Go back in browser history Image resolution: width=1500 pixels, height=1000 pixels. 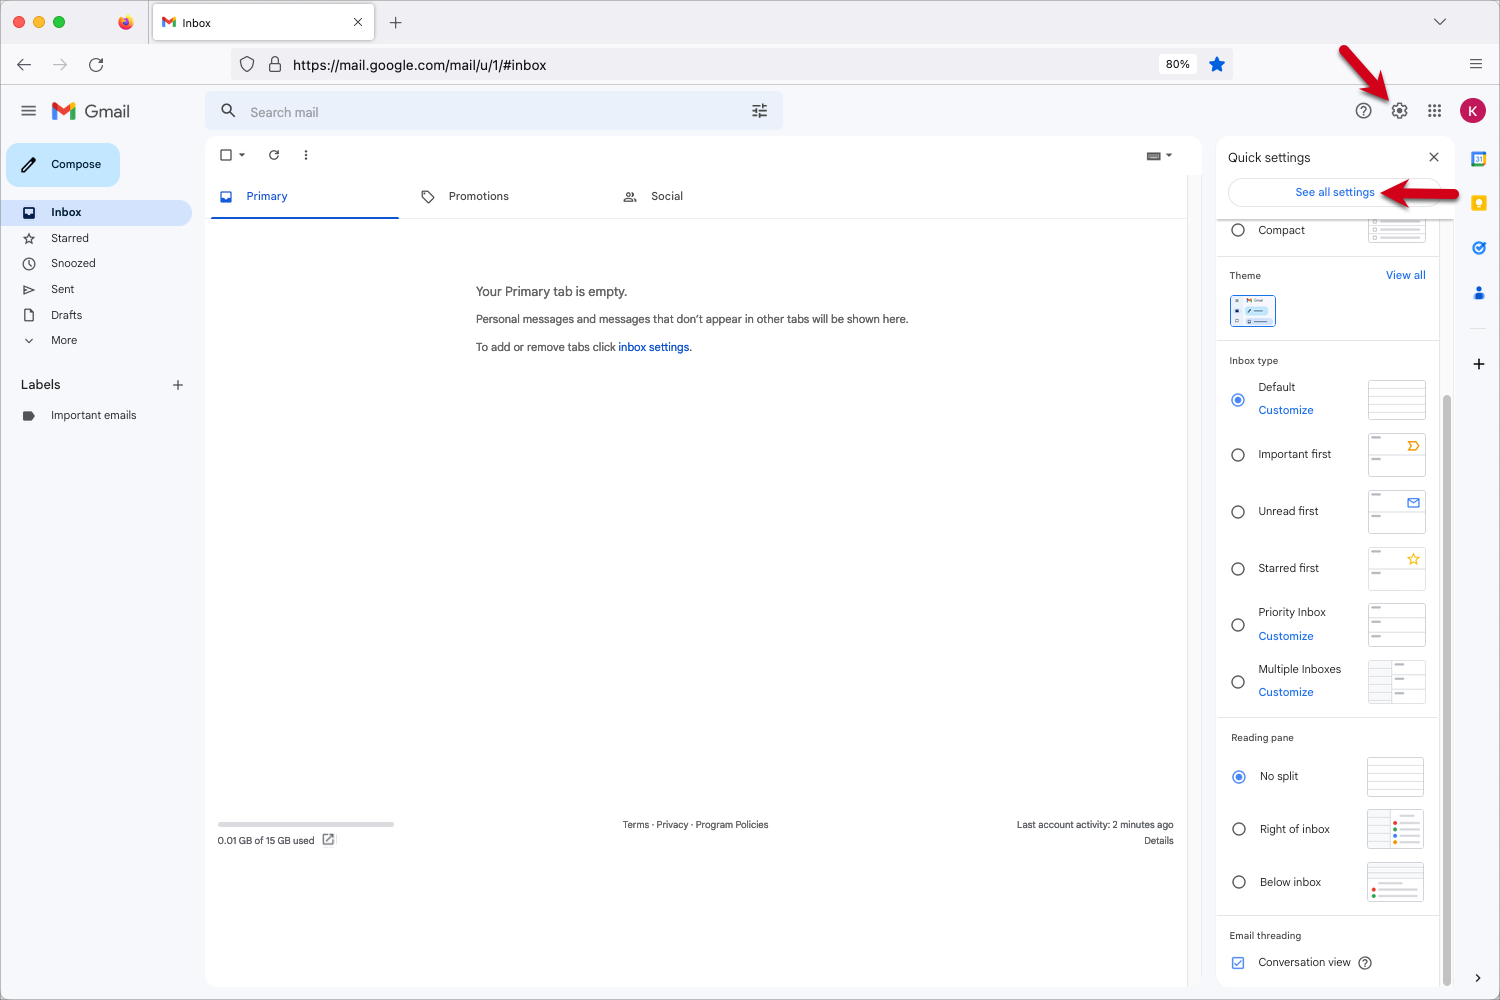24,65
